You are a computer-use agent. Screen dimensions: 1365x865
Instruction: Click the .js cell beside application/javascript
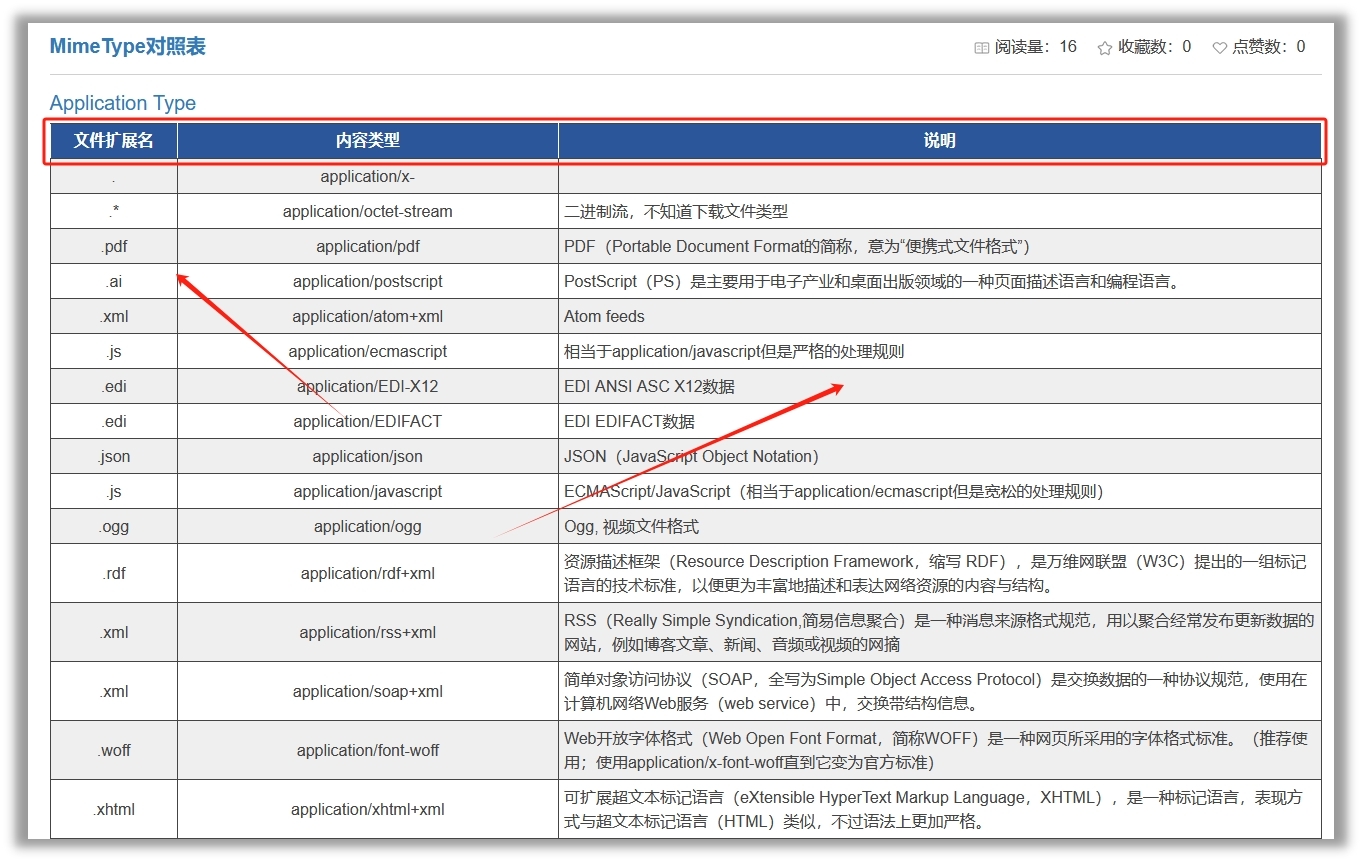pos(114,491)
